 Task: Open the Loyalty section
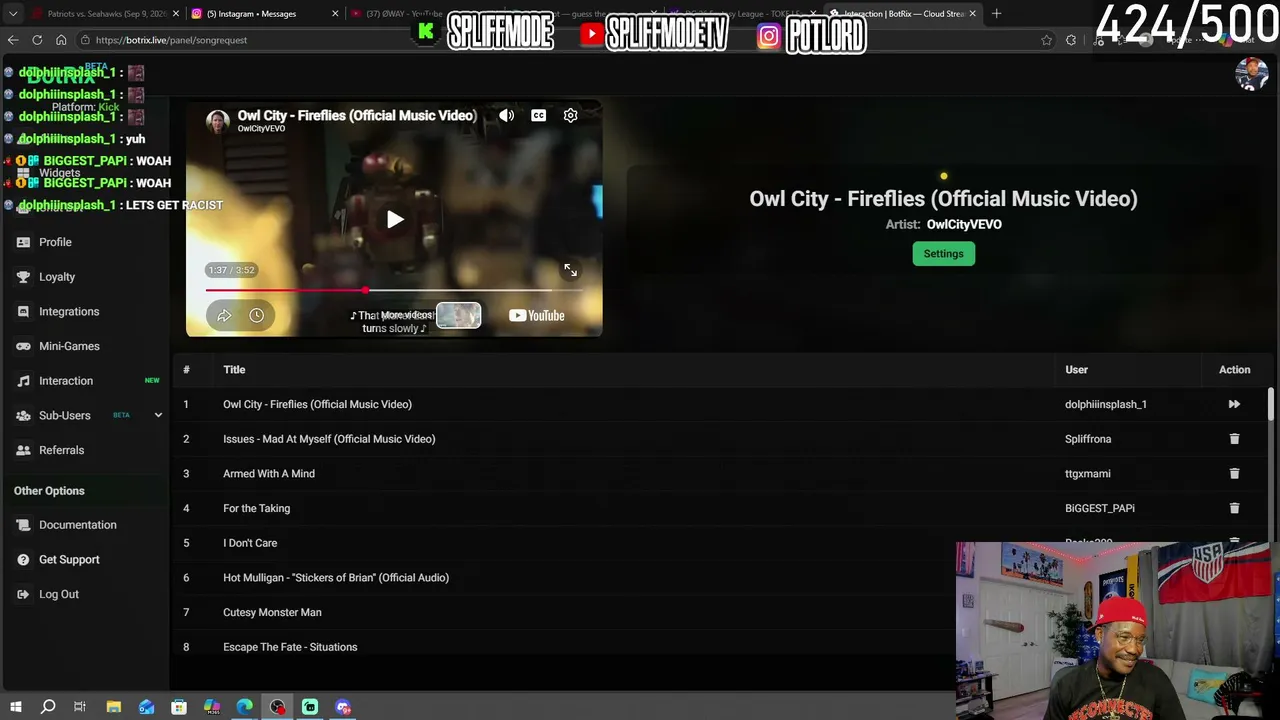point(57,277)
